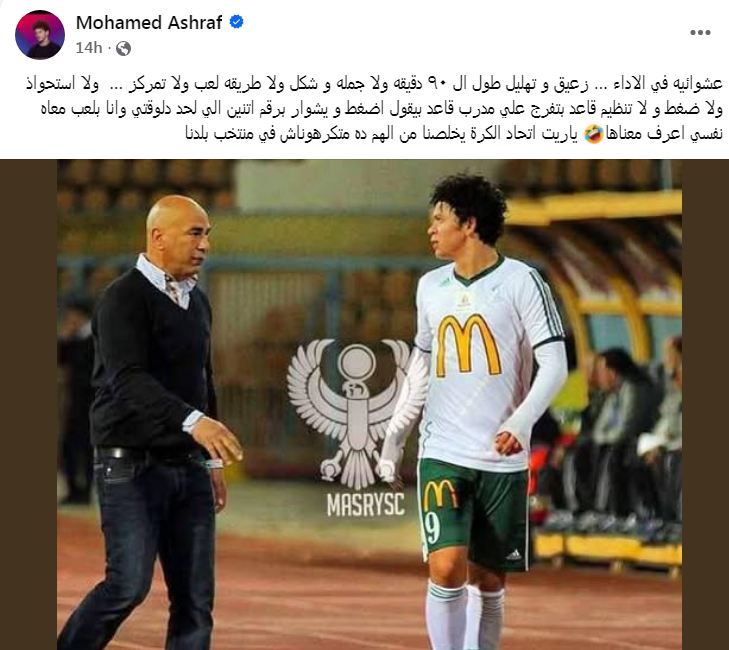
Task: Click the MASRYSC watermark text in photo
Action: (365, 504)
